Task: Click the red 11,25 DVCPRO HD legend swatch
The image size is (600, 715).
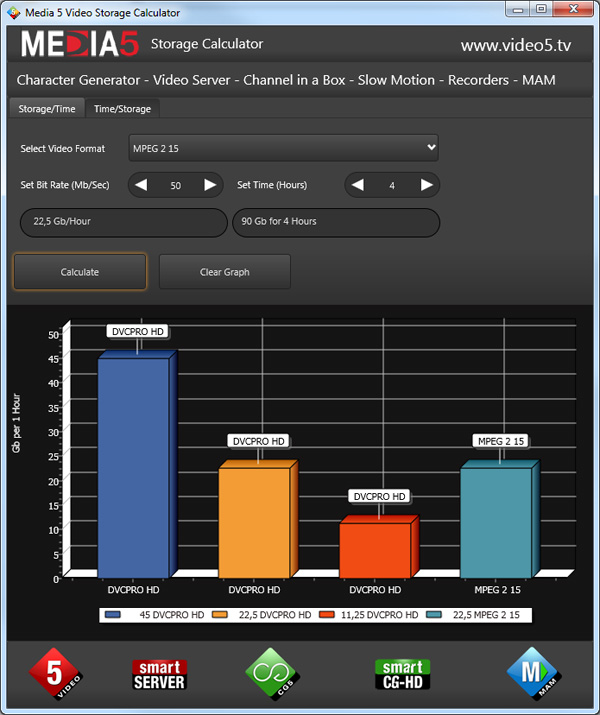Action: pos(327,615)
